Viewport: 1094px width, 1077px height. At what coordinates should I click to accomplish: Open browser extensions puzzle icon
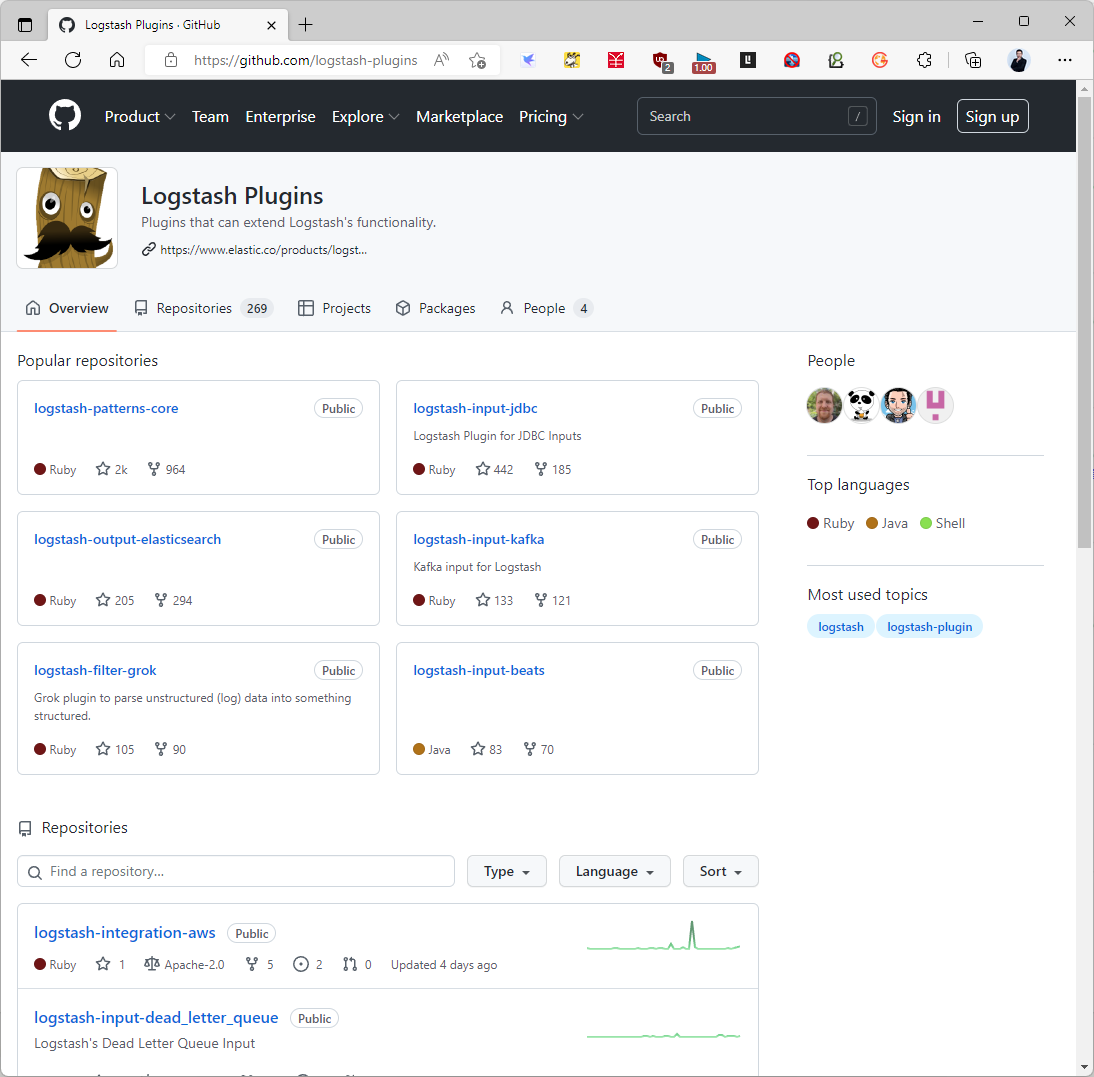[924, 61]
